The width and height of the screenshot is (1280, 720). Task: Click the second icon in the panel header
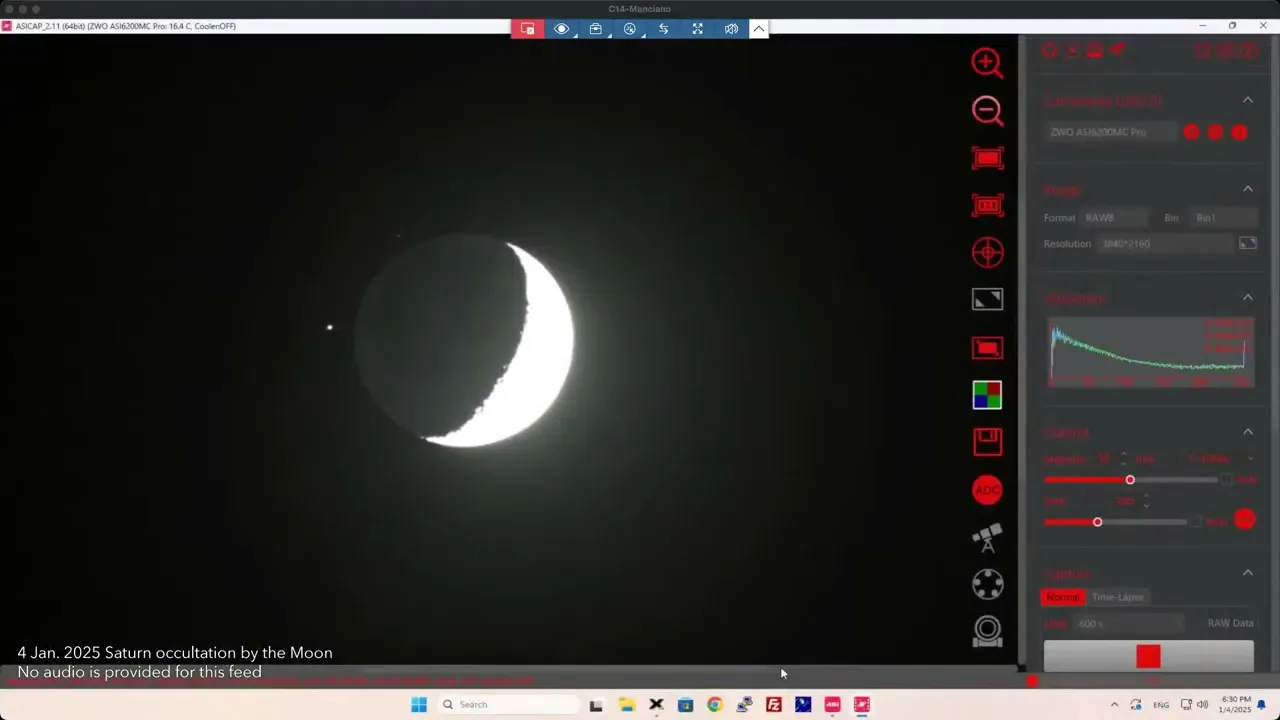[1072, 50]
